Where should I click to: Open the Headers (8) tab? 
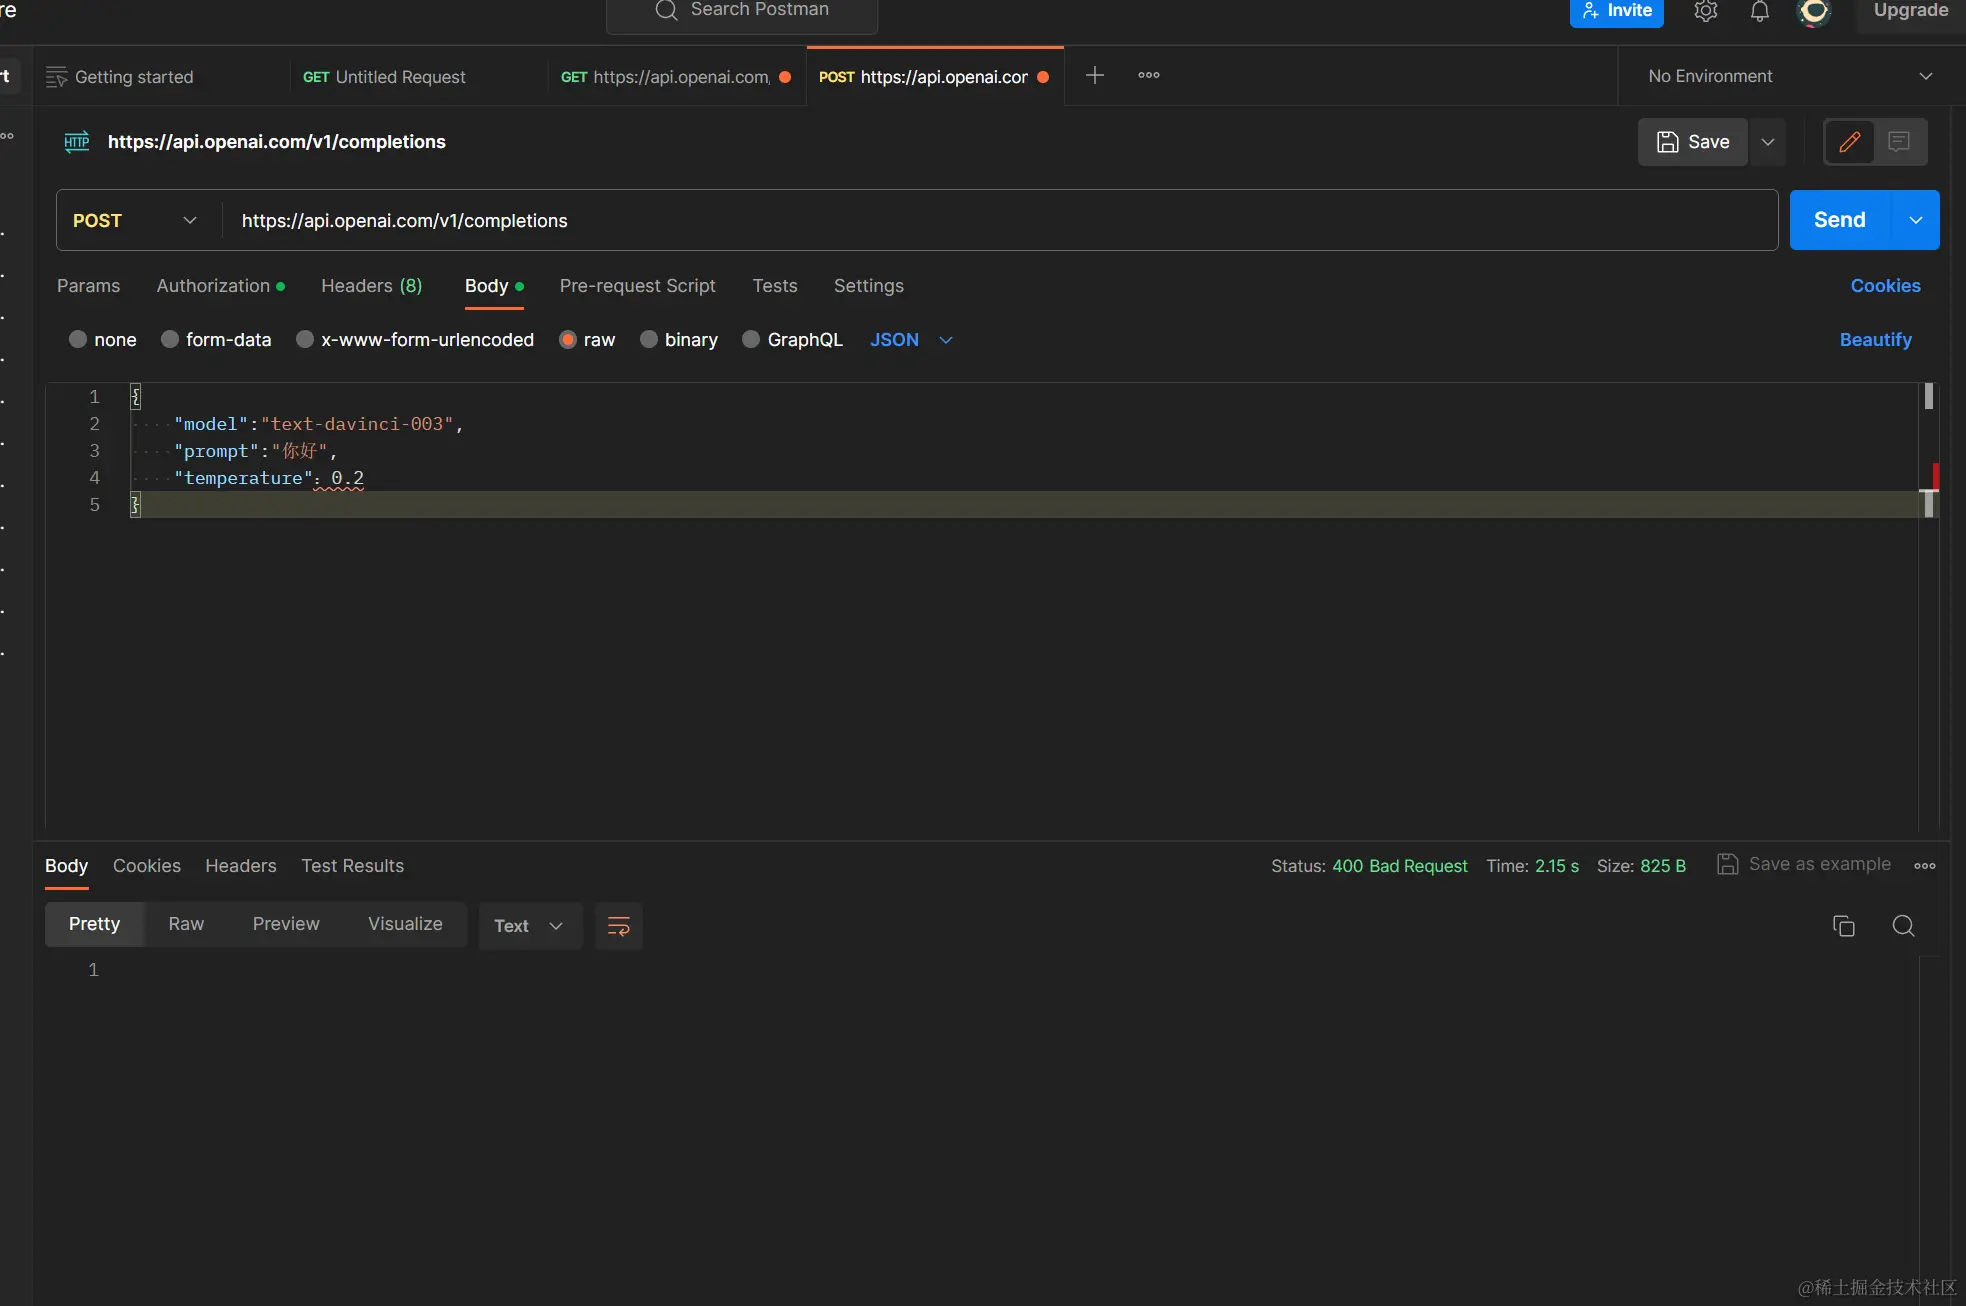[x=372, y=286]
